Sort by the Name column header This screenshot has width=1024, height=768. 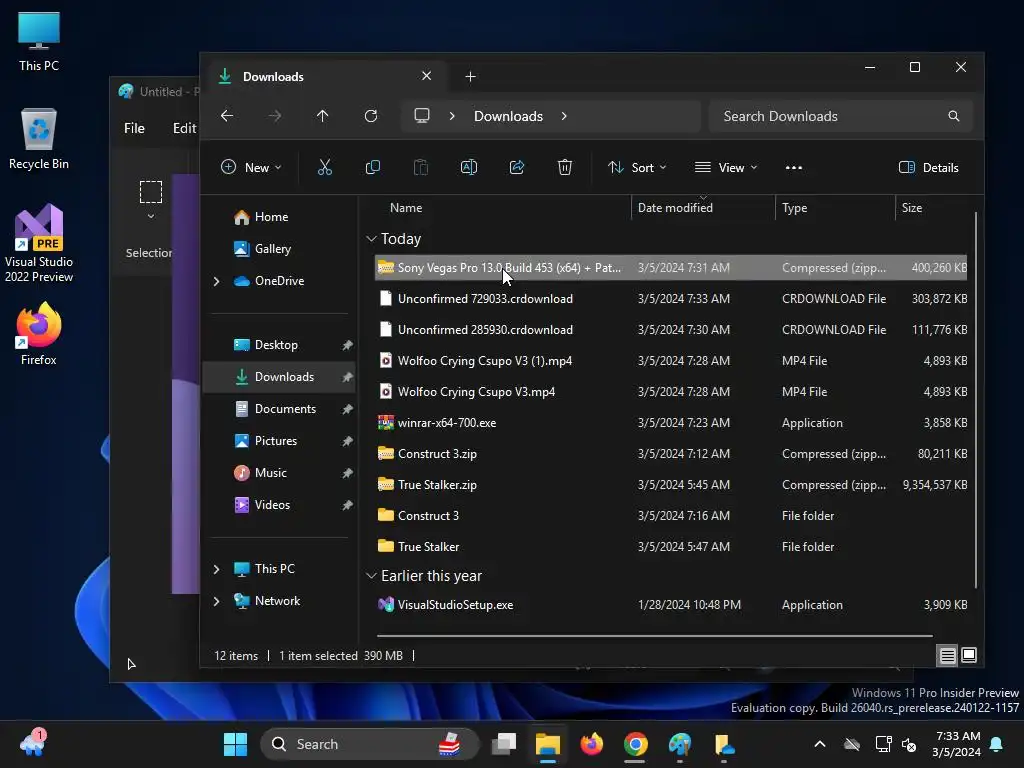click(406, 208)
